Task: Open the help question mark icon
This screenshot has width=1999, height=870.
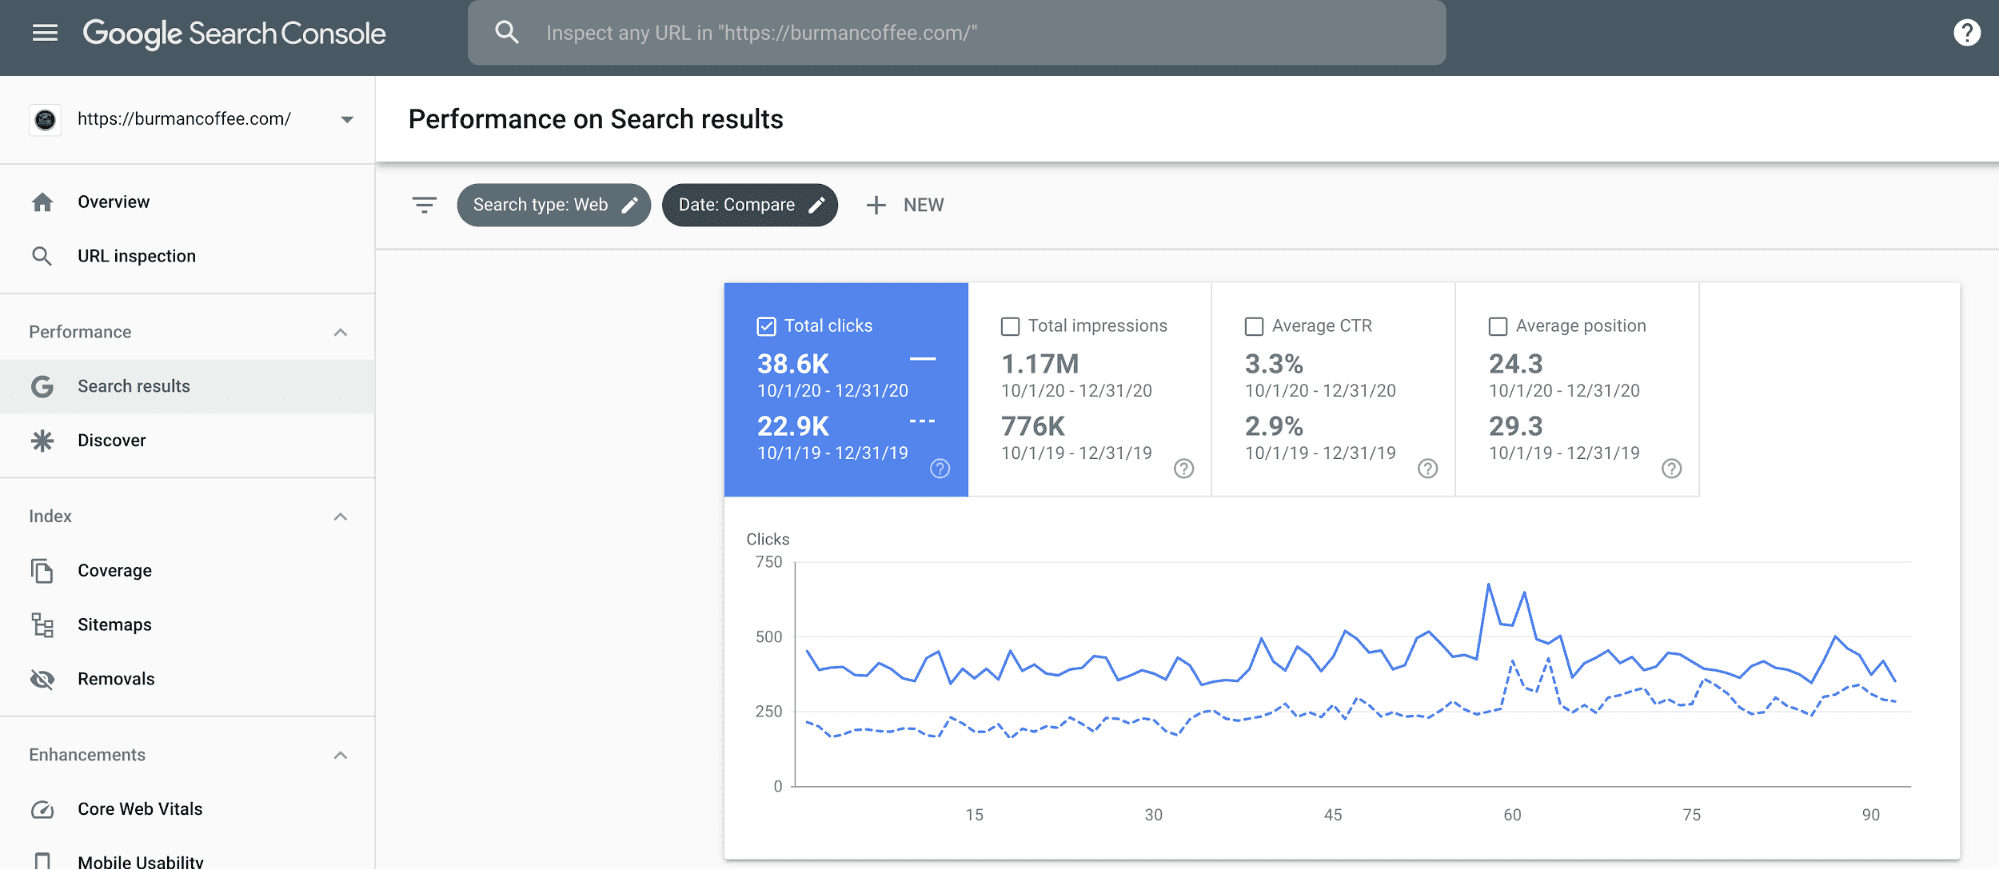Action: [1966, 33]
